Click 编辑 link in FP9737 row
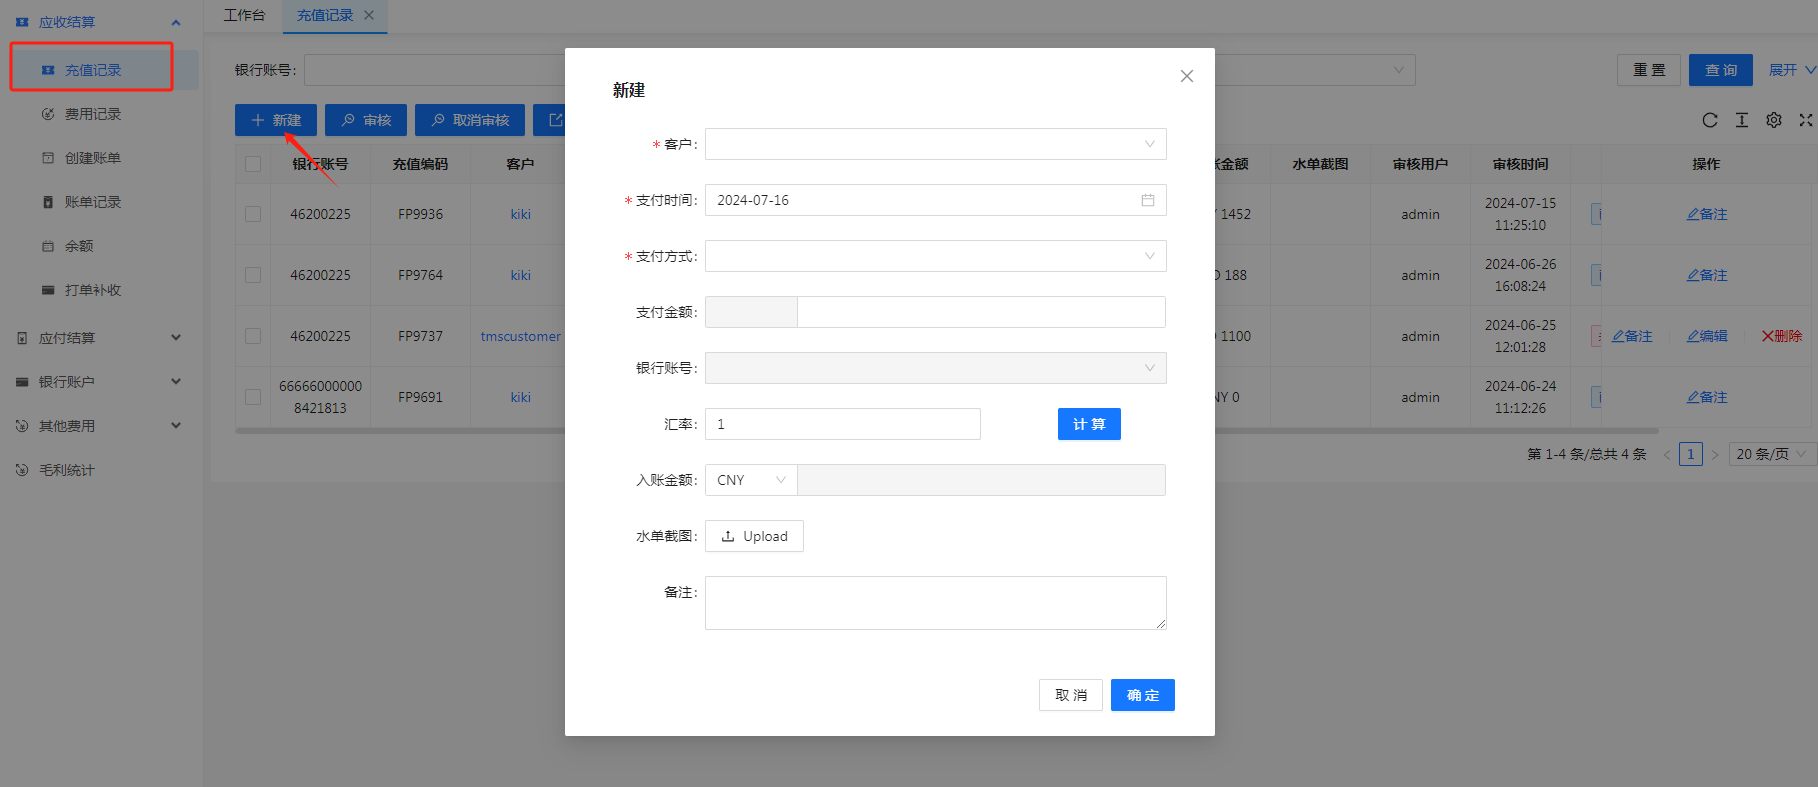This screenshot has height=787, width=1818. pyautogui.click(x=1707, y=336)
